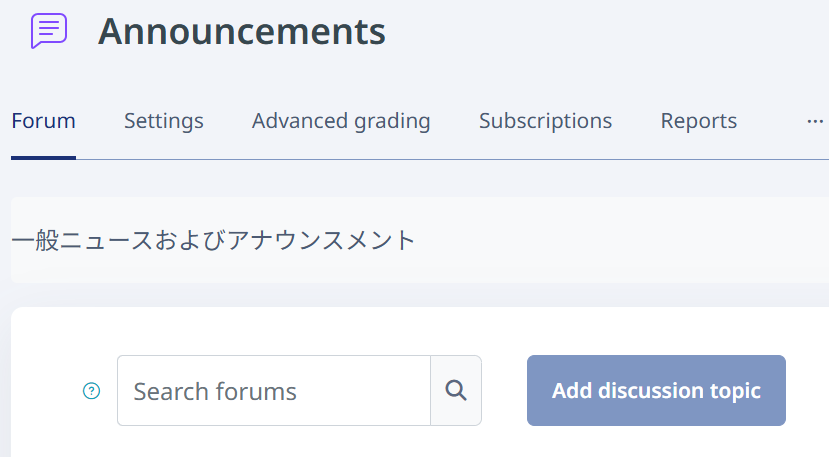Start a new discussion topic
The image size is (829, 457).
(656, 390)
